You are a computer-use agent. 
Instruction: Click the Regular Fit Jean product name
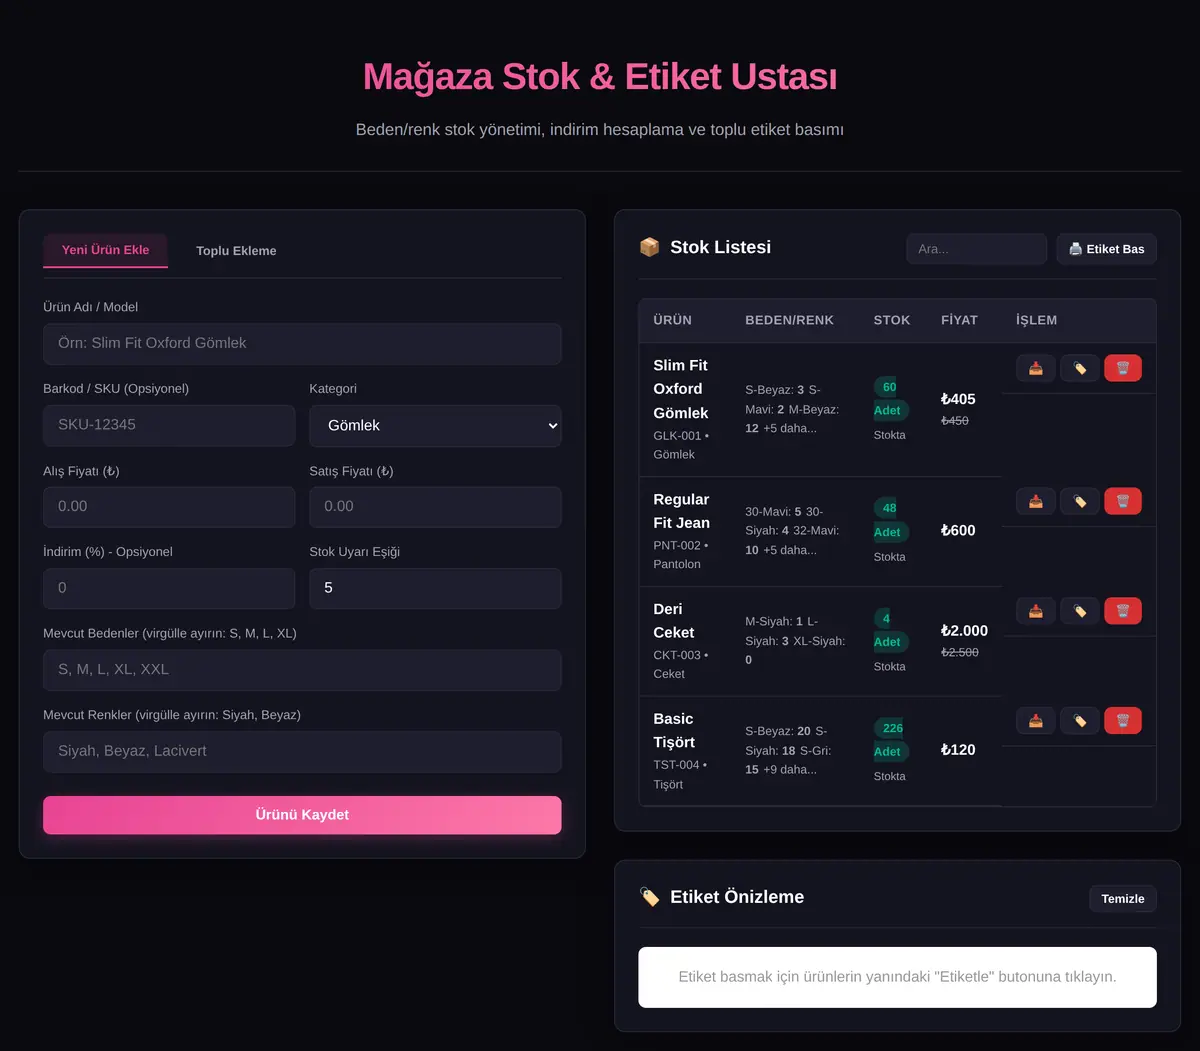(682, 511)
